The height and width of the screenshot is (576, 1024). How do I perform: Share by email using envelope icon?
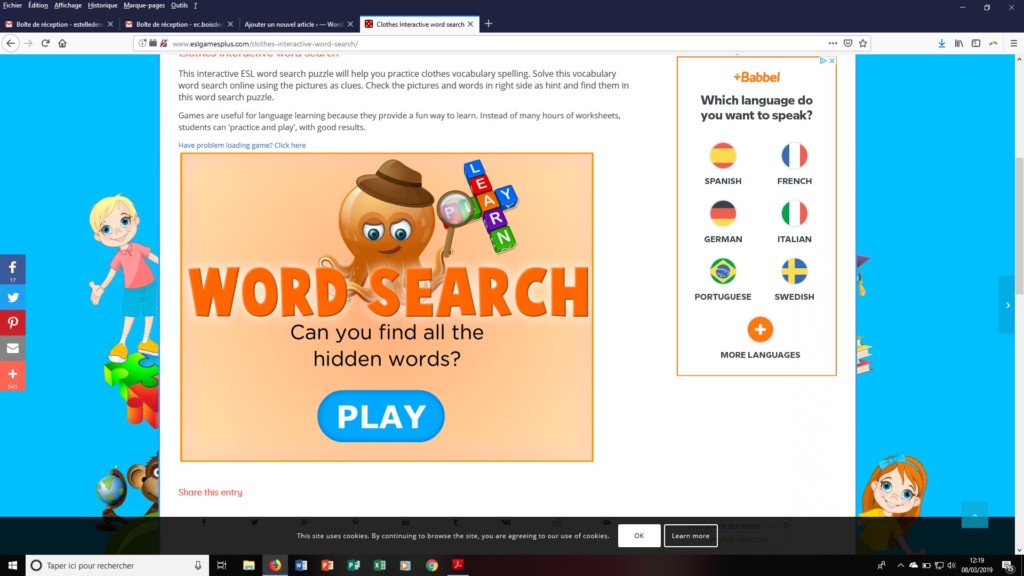click(13, 348)
